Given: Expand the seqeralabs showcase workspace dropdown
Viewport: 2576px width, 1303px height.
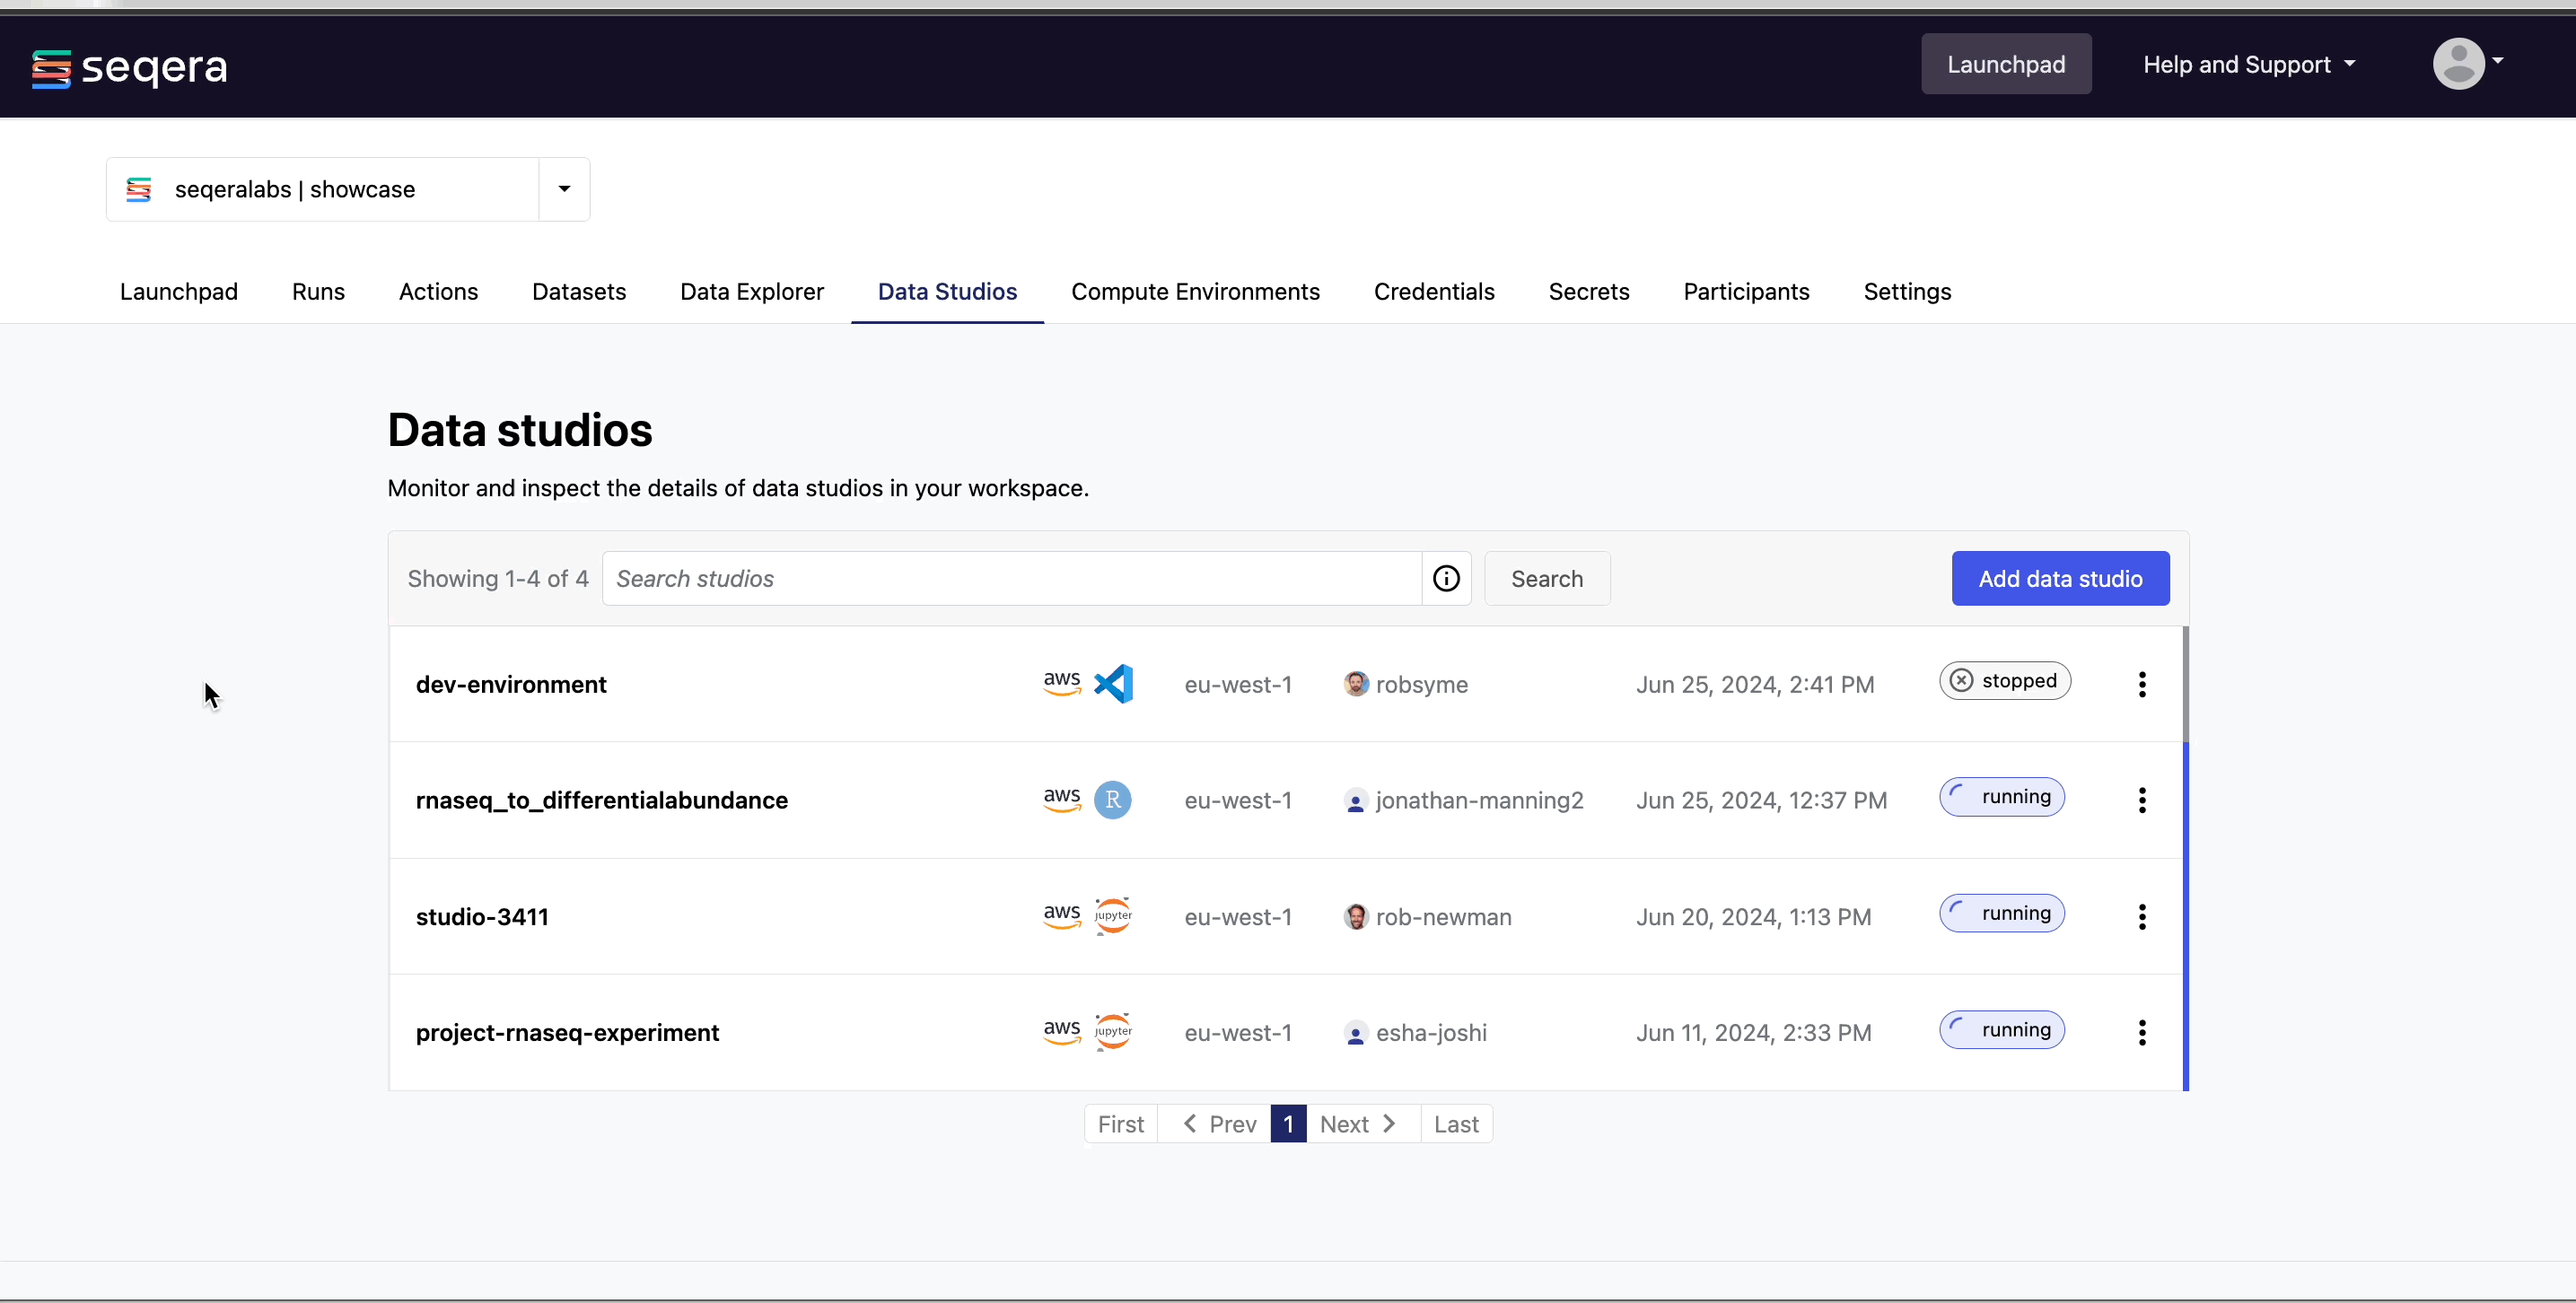Looking at the screenshot, I should [x=564, y=189].
